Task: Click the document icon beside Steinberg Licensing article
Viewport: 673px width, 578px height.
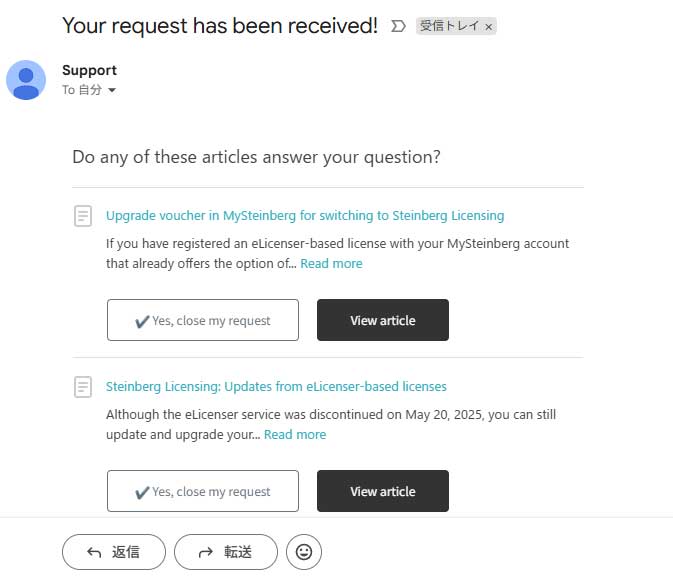Action: (x=83, y=387)
